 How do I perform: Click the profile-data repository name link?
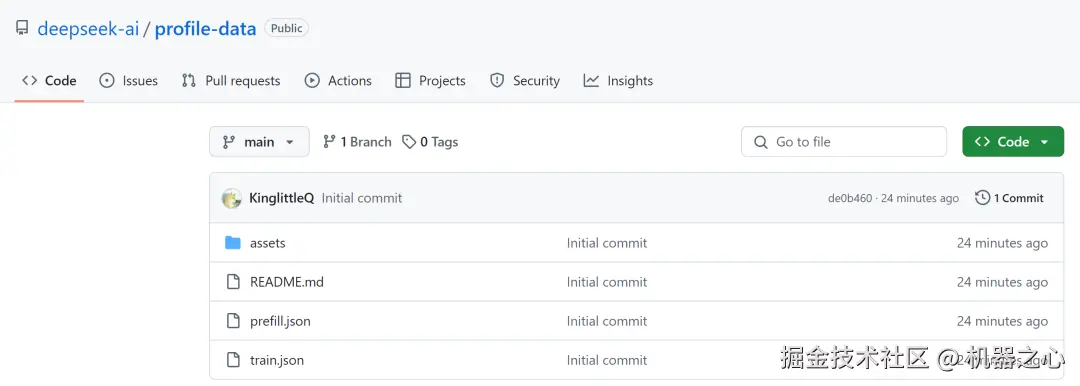tap(205, 29)
